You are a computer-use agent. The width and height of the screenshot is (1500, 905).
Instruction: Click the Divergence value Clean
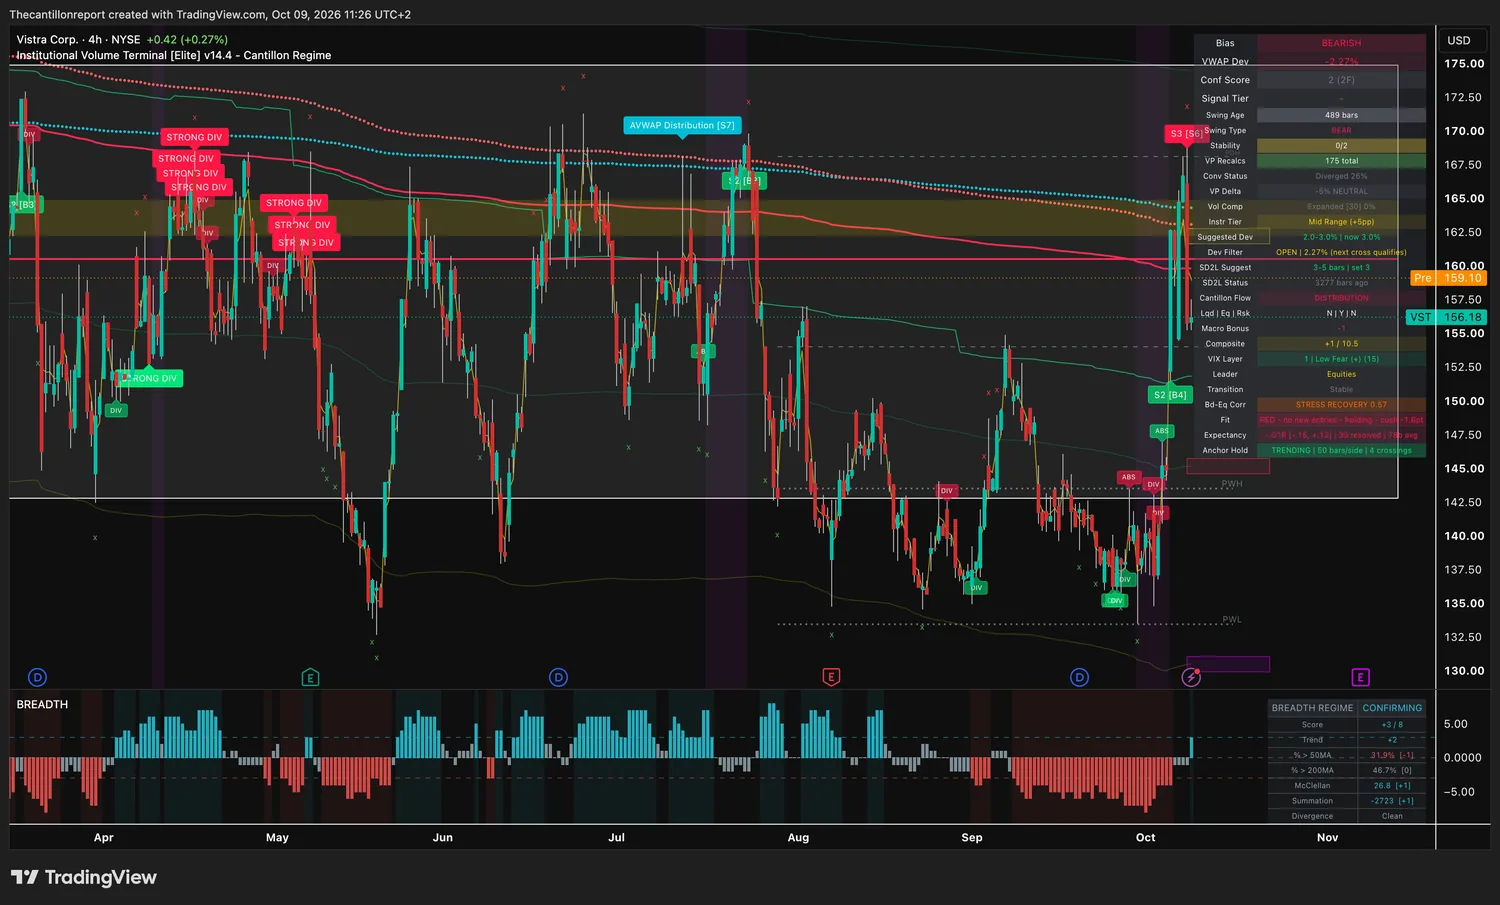pyautogui.click(x=1392, y=816)
